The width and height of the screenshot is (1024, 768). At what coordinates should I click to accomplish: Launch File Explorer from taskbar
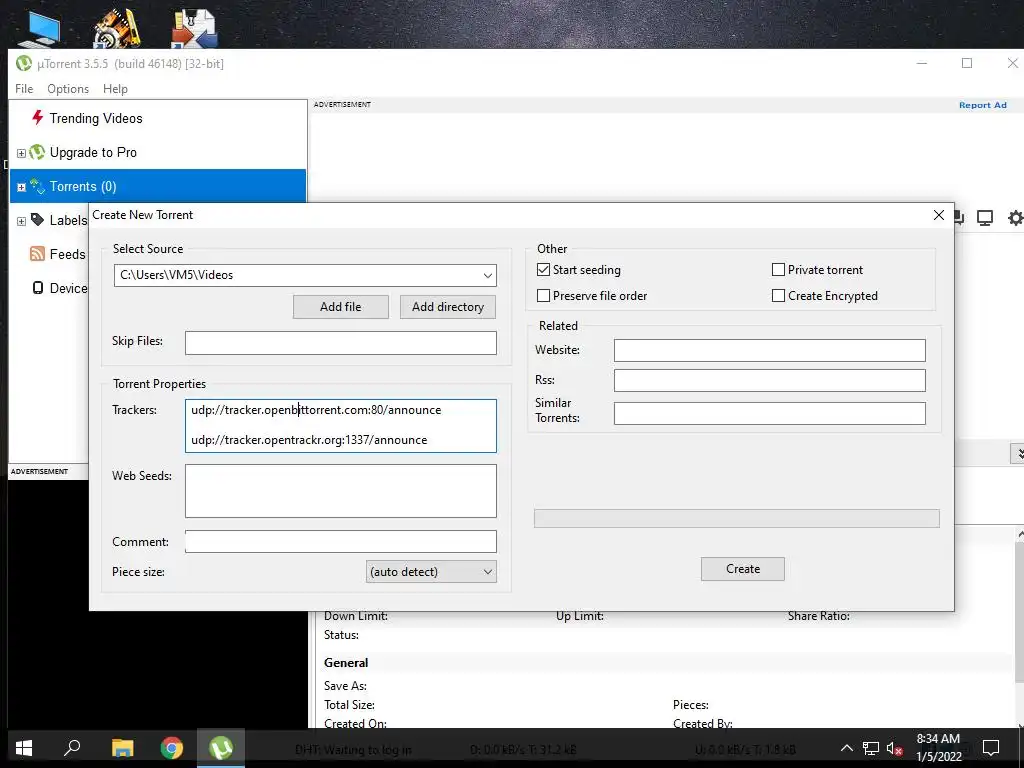pyautogui.click(x=122, y=748)
